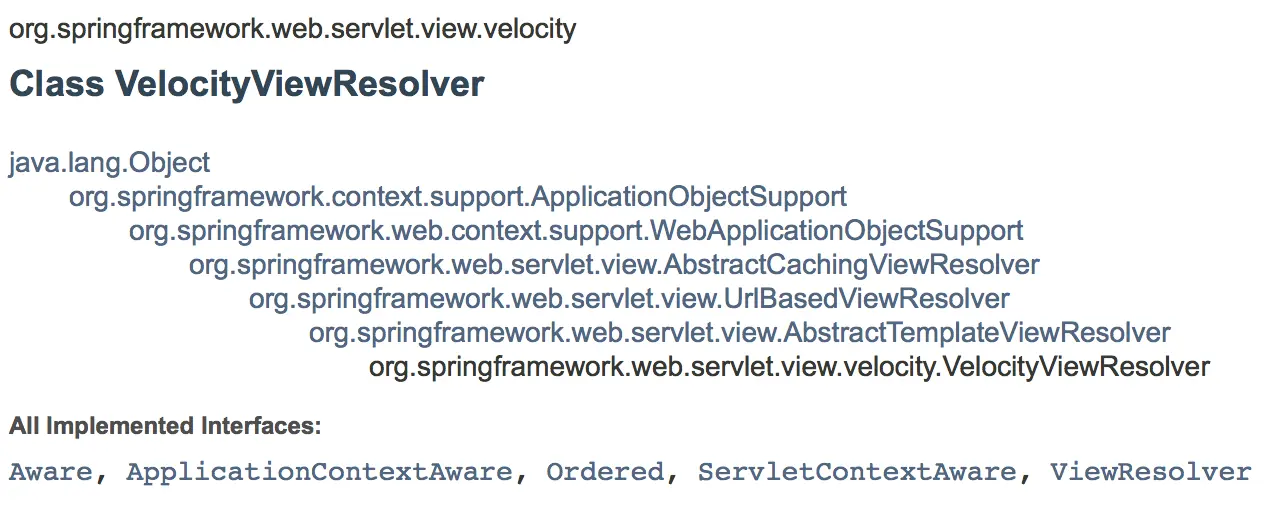Open the java.lang.Object link
1272x516 pixels.
click(x=110, y=163)
